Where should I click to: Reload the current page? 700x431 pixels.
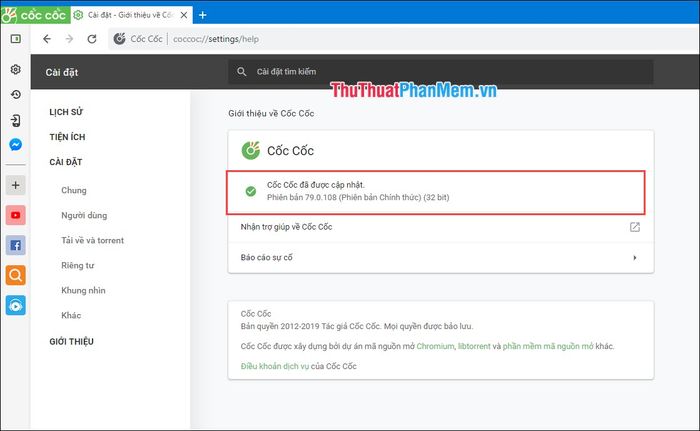(x=92, y=39)
